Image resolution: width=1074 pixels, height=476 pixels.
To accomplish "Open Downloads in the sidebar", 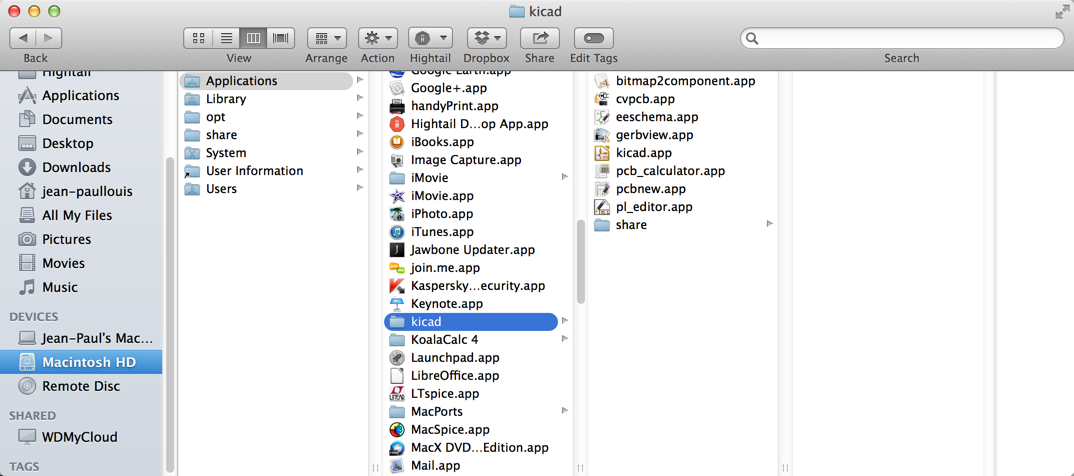I will coord(76,167).
